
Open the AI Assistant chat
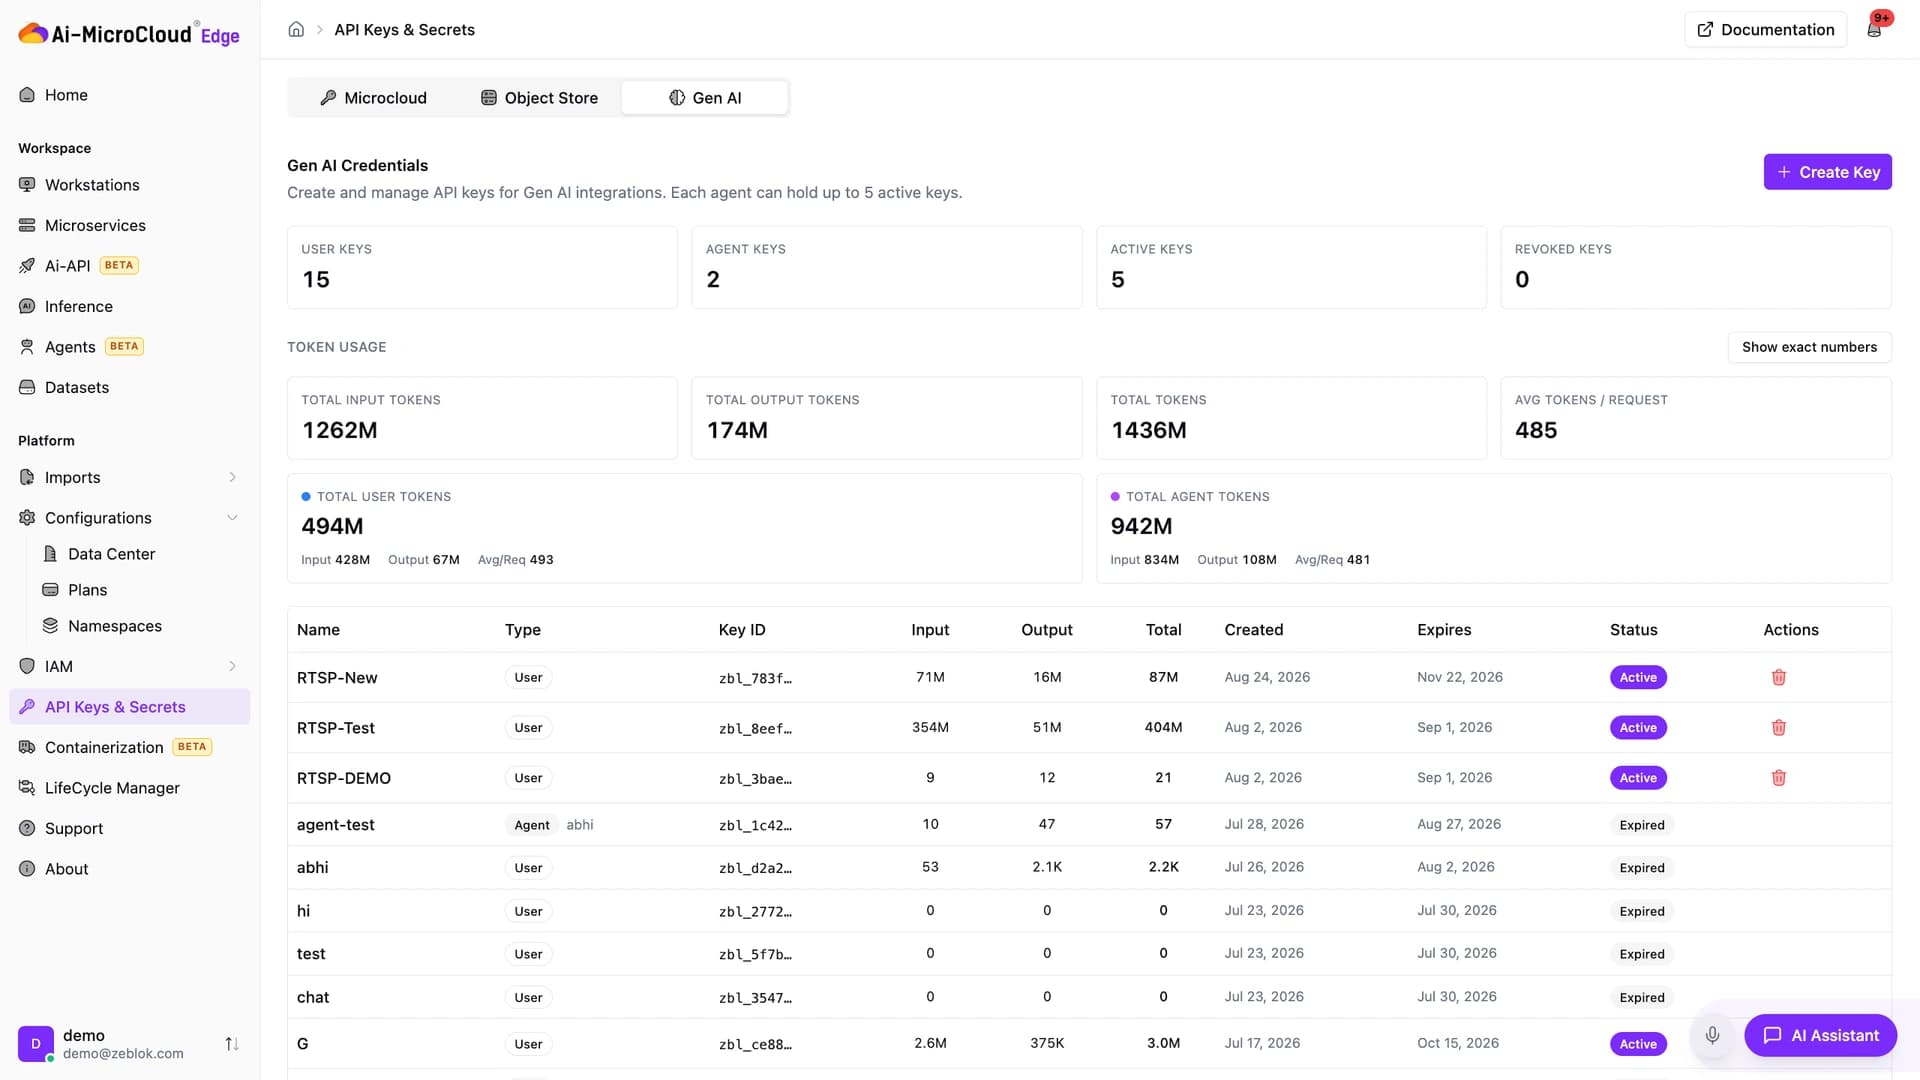point(1821,1036)
